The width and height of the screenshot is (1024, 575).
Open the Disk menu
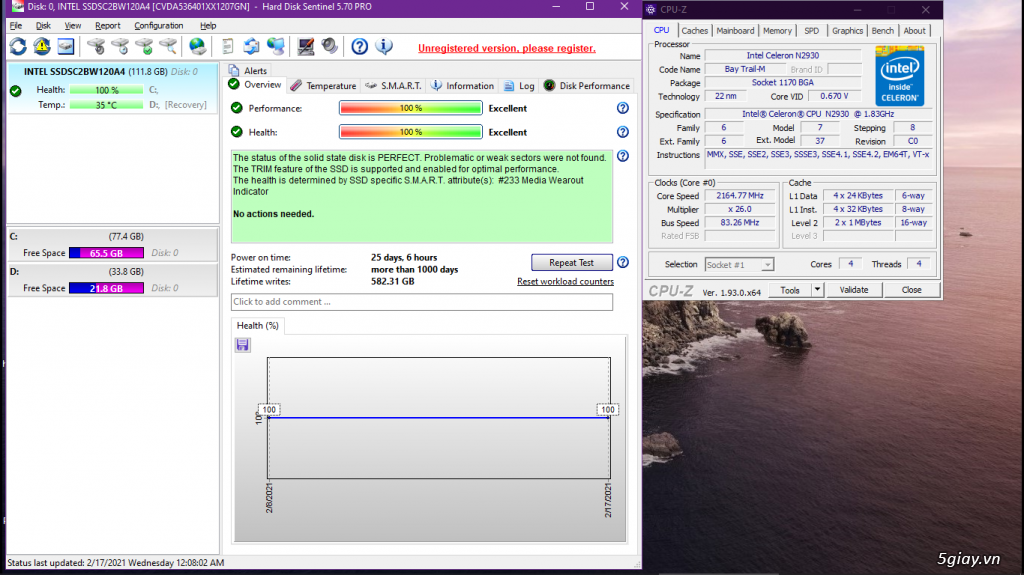click(x=43, y=25)
